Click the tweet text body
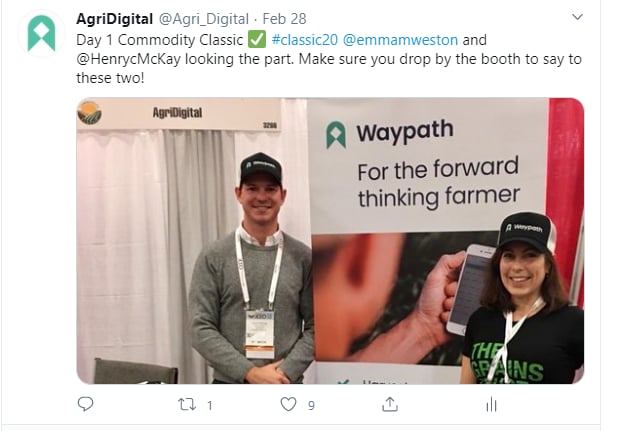 click(x=329, y=59)
